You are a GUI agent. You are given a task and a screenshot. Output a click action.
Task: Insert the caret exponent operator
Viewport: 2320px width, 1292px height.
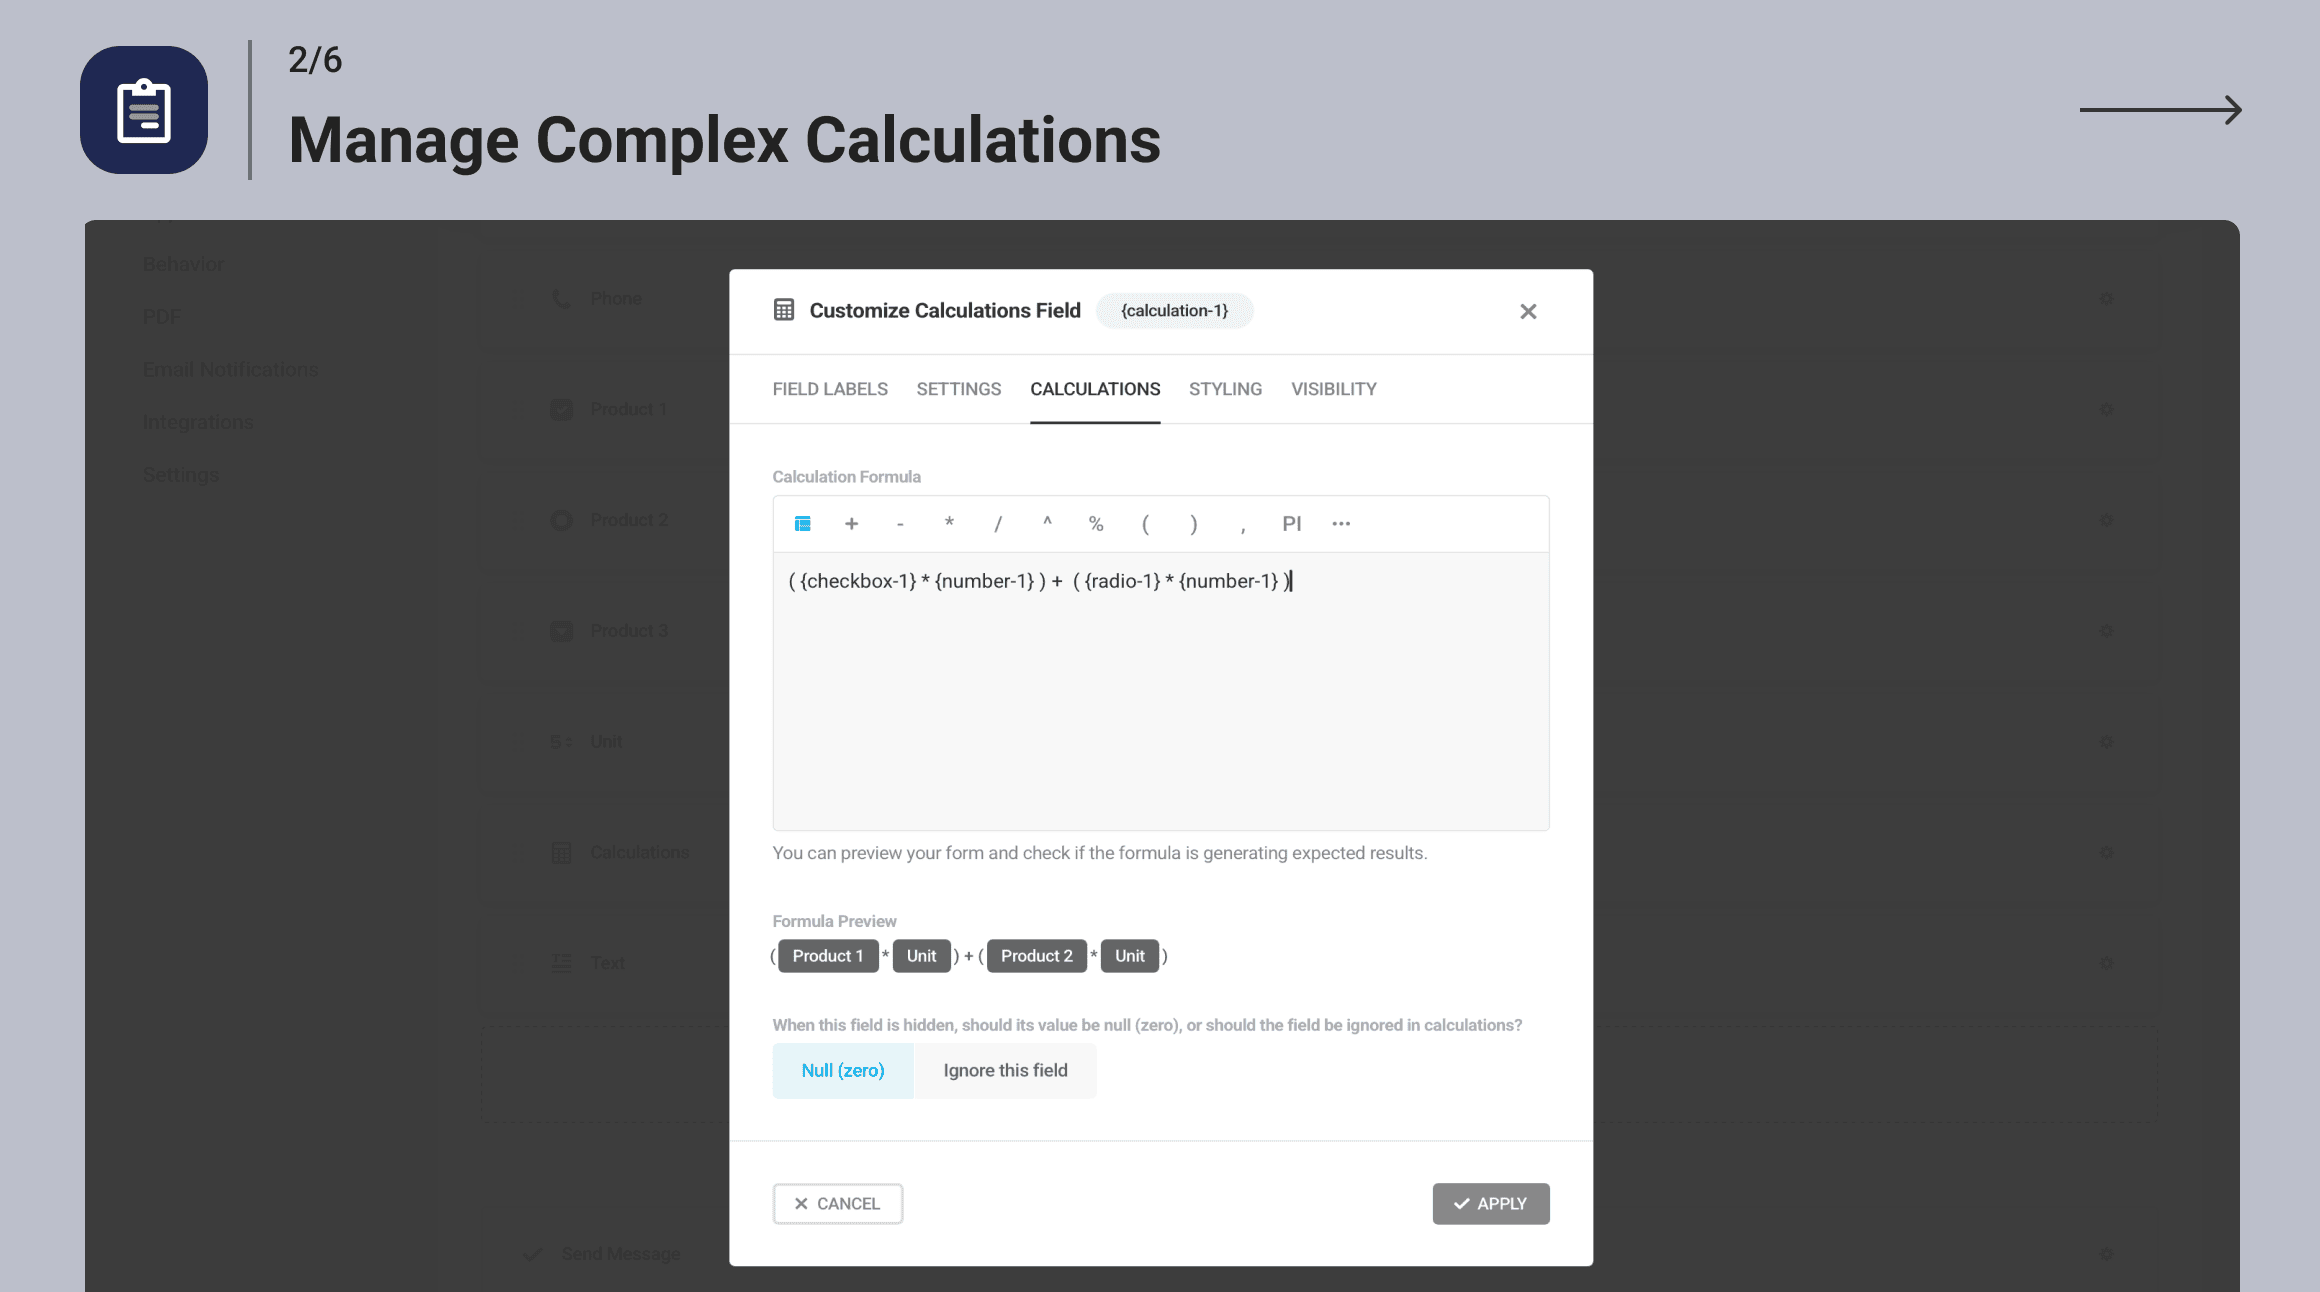coord(1047,522)
